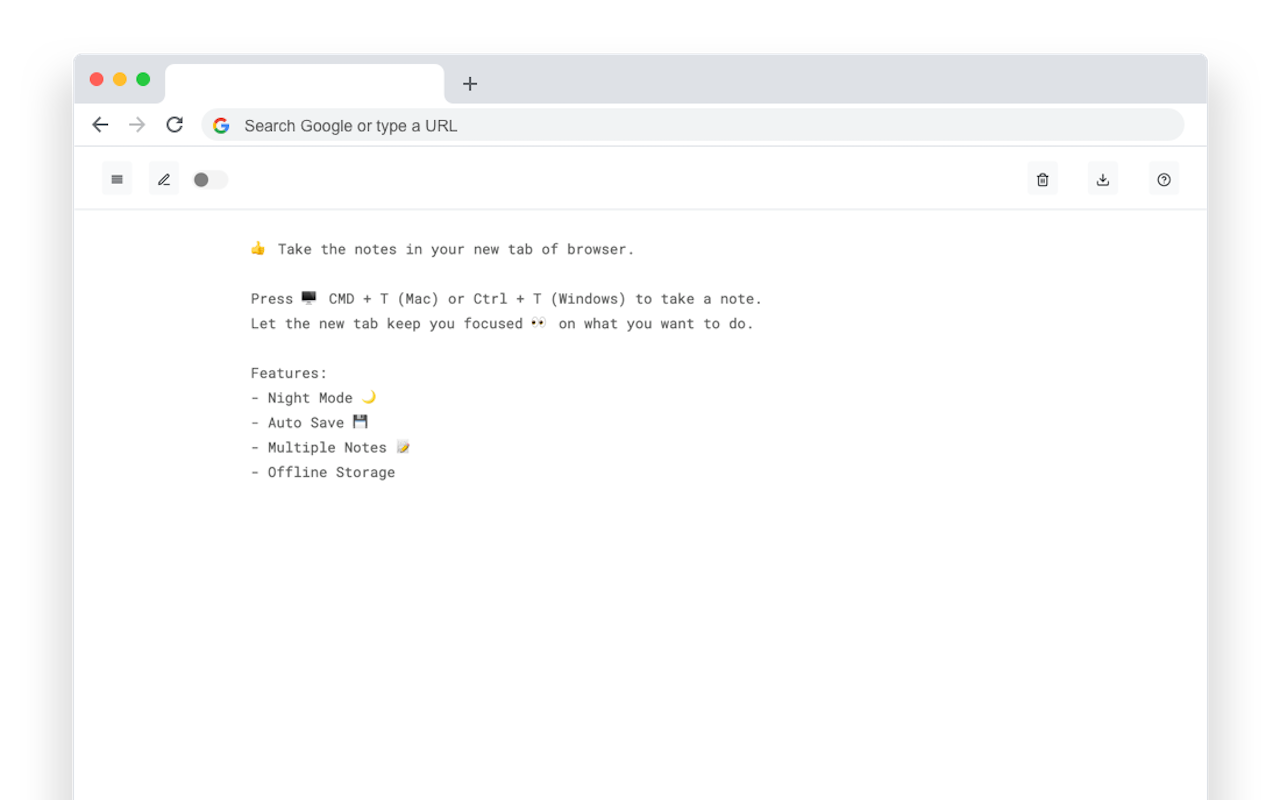The image size is (1280, 800).
Task: Open help via the question mark icon
Action: point(1164,179)
